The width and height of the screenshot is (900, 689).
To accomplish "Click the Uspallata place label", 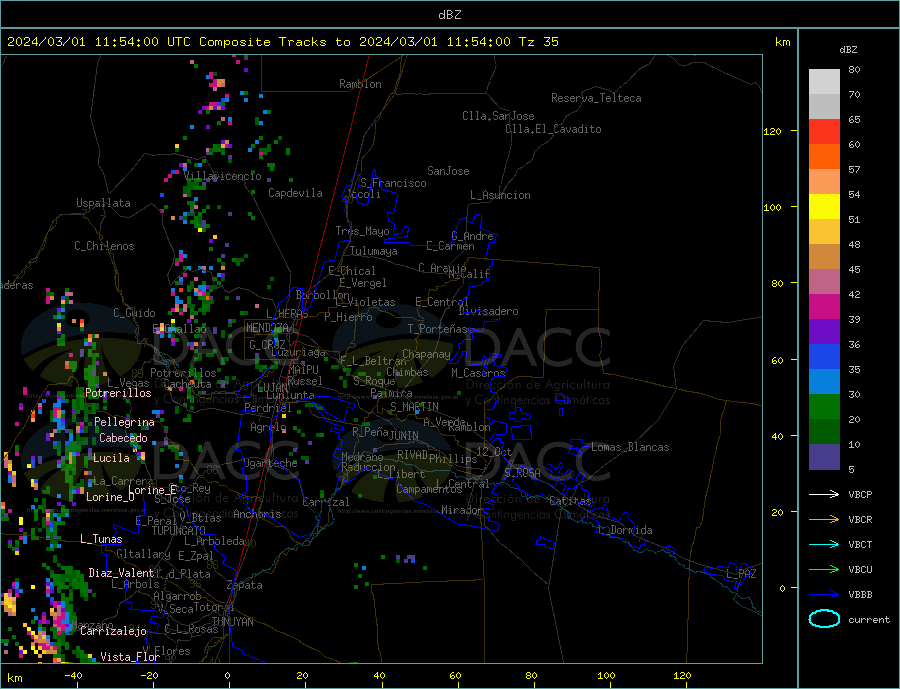I will 103,203.
